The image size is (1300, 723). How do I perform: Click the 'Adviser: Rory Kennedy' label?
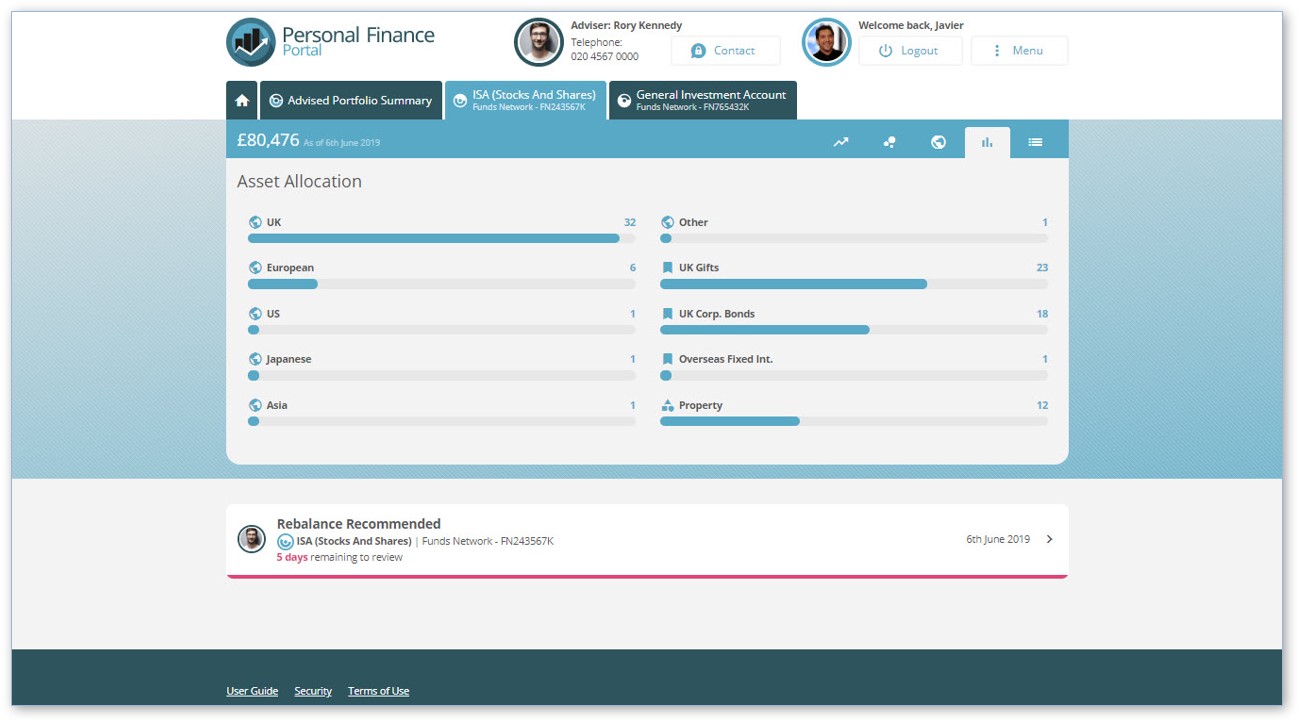point(626,26)
